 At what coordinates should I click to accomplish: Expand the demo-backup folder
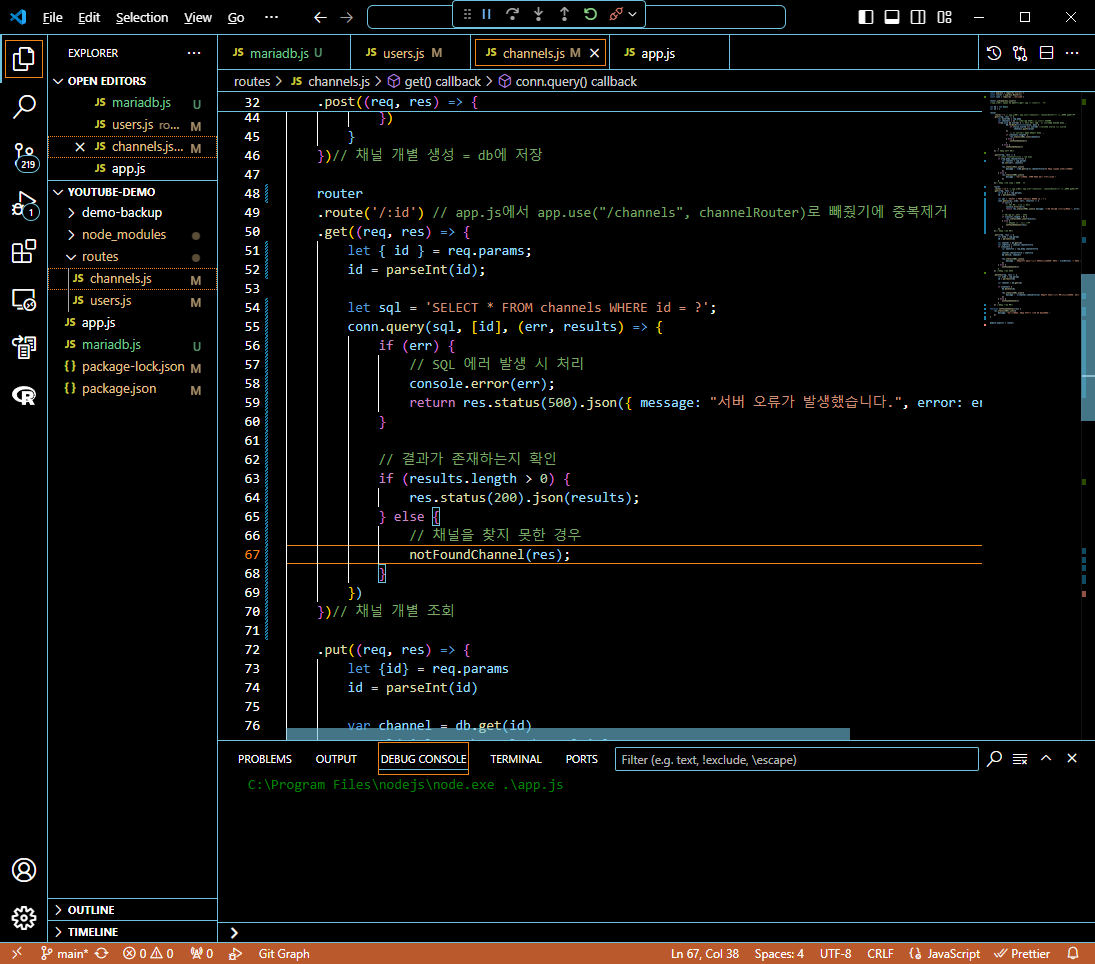[133, 212]
